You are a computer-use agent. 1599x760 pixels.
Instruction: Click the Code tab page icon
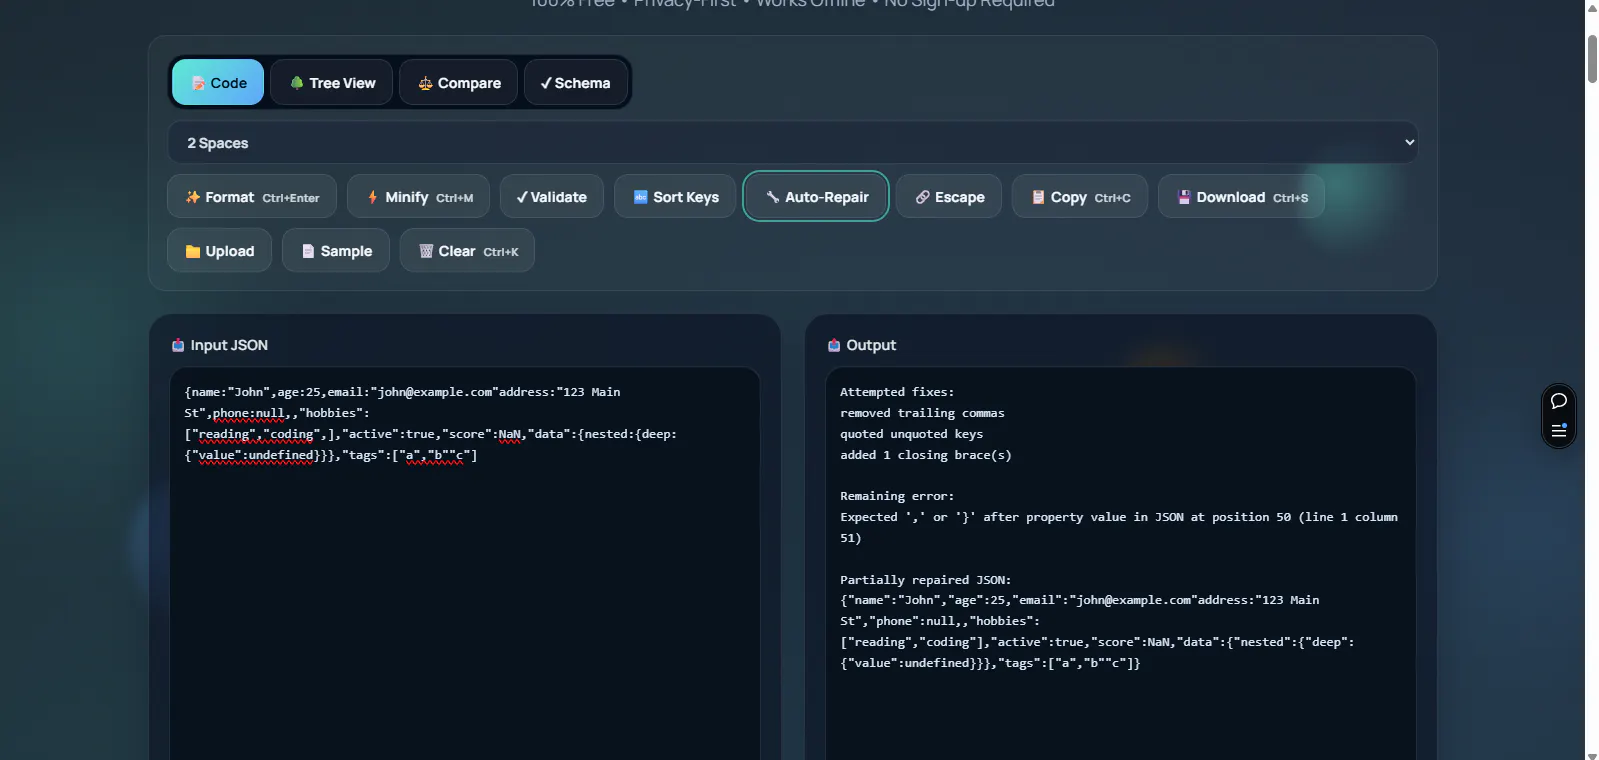point(198,83)
